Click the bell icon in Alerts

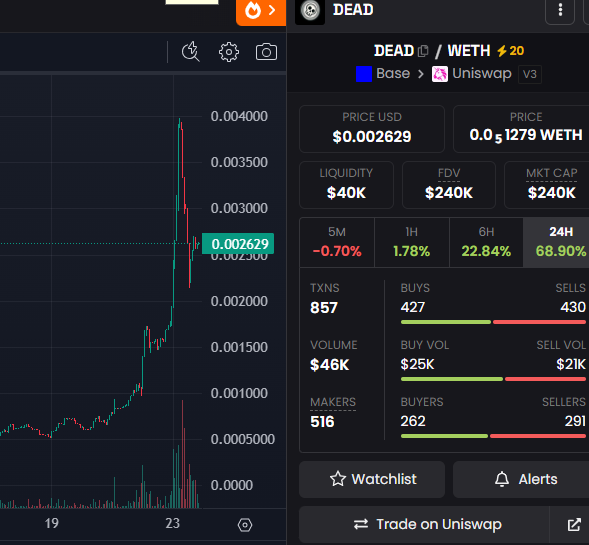pos(502,479)
